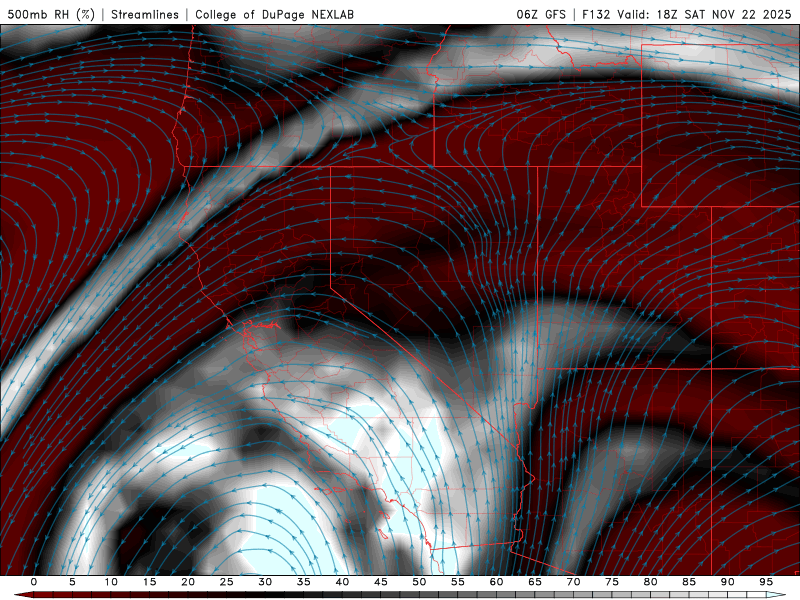Click the colorbar label "60"
The width and height of the screenshot is (800, 600).
coord(496,582)
